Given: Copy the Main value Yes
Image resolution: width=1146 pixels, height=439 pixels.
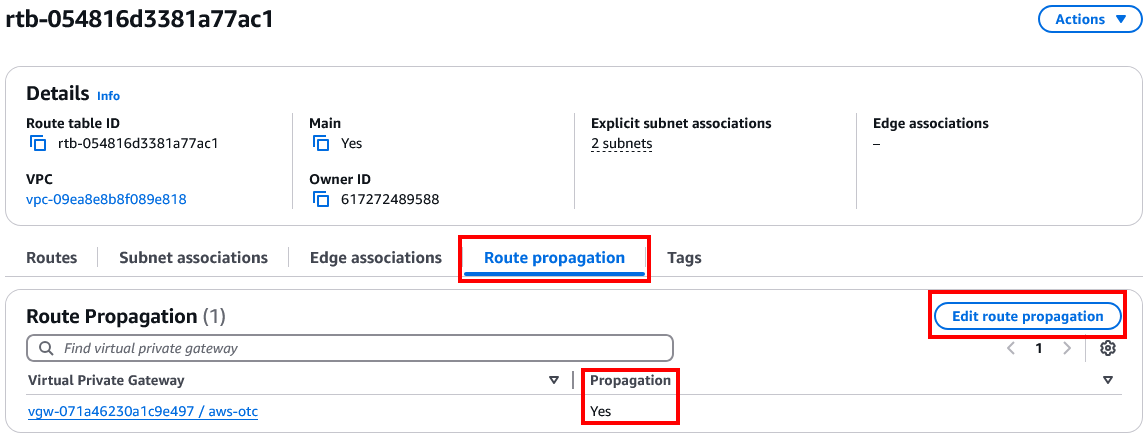Looking at the screenshot, I should tap(321, 144).
